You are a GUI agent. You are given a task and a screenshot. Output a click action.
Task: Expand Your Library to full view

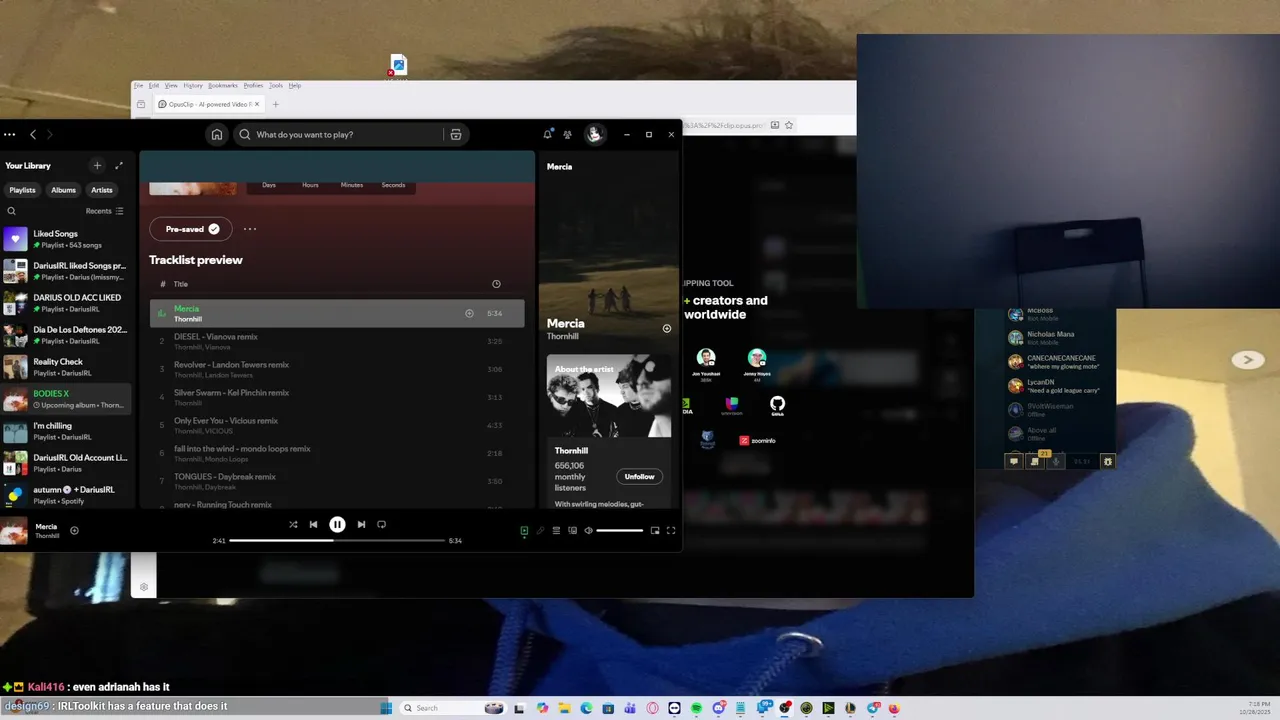(119, 166)
